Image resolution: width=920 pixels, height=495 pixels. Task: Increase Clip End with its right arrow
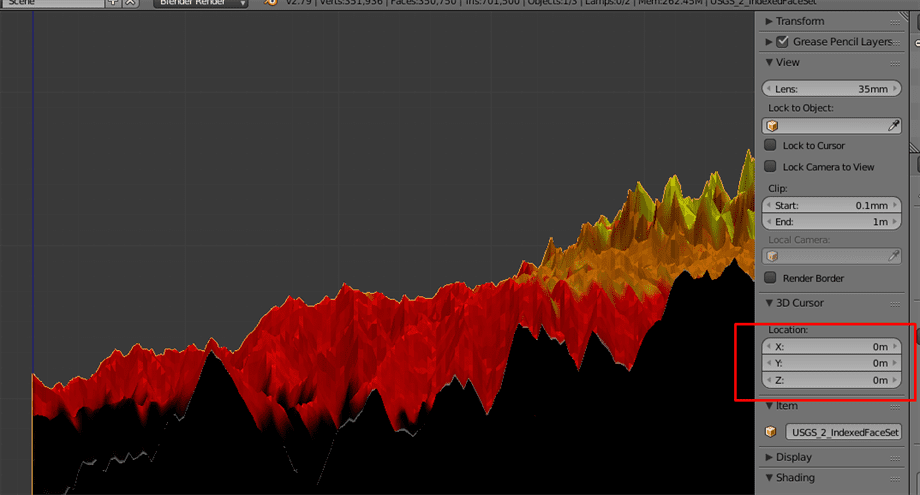895,222
